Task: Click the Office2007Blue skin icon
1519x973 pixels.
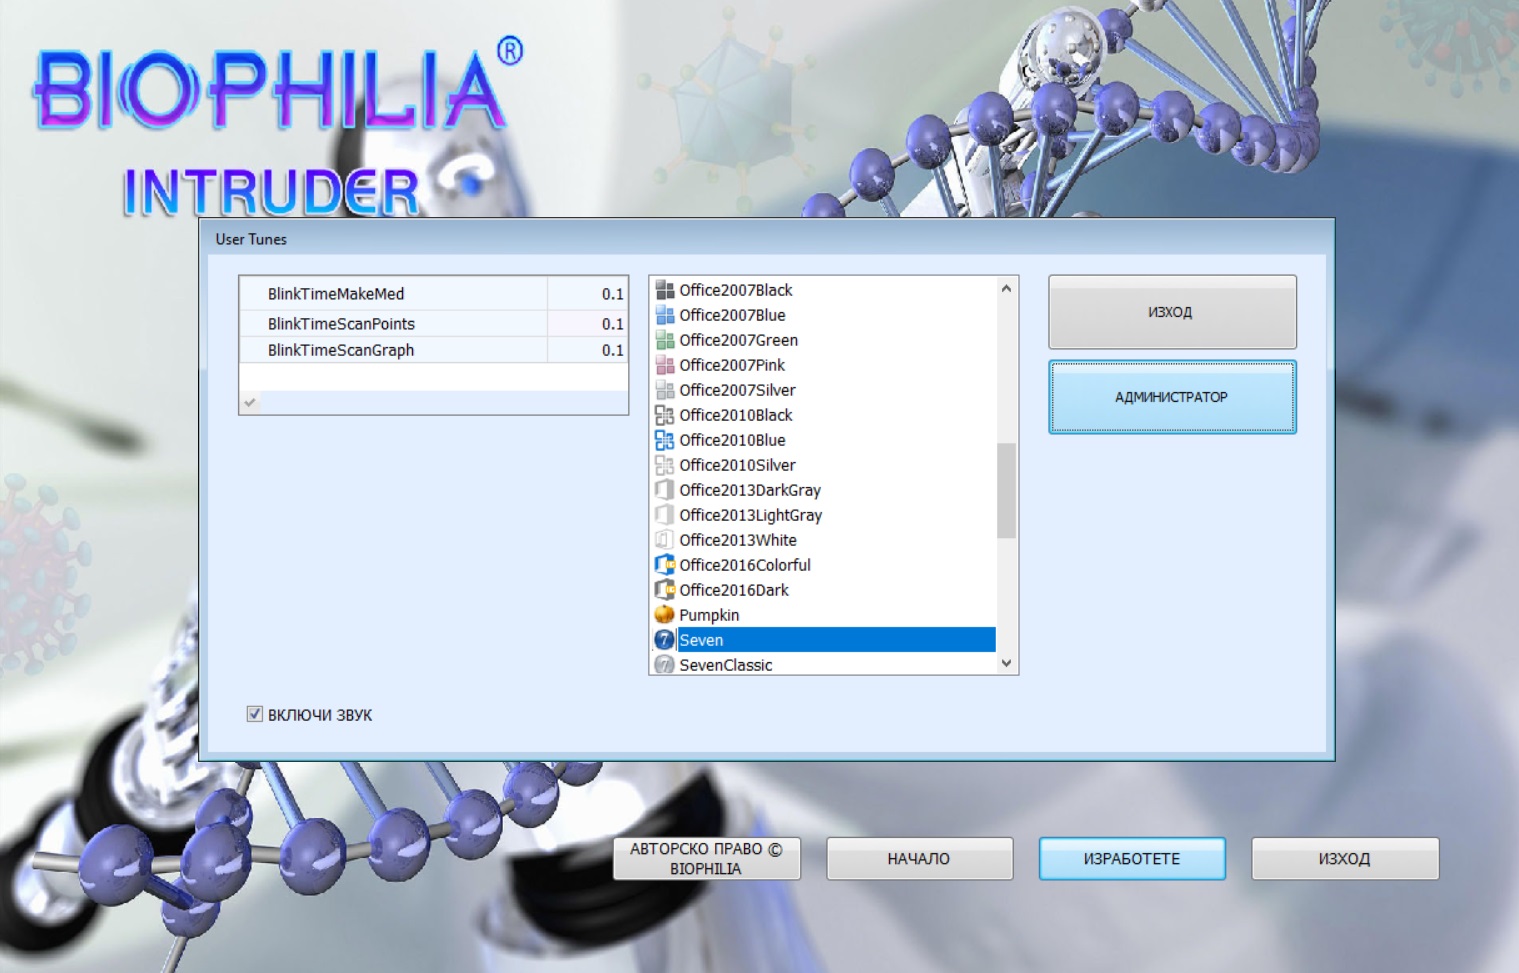Action: (x=664, y=315)
